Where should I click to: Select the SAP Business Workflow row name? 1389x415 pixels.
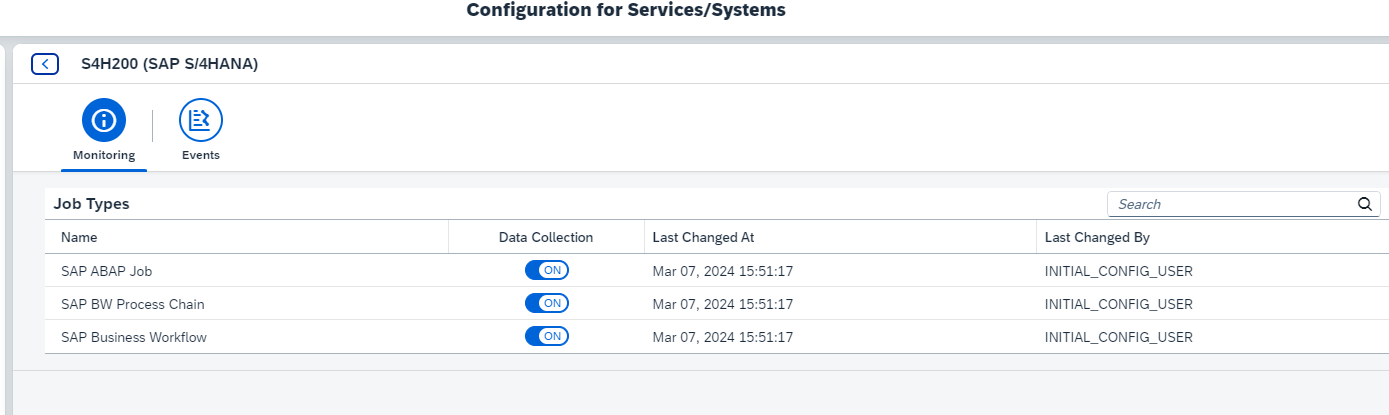[134, 337]
